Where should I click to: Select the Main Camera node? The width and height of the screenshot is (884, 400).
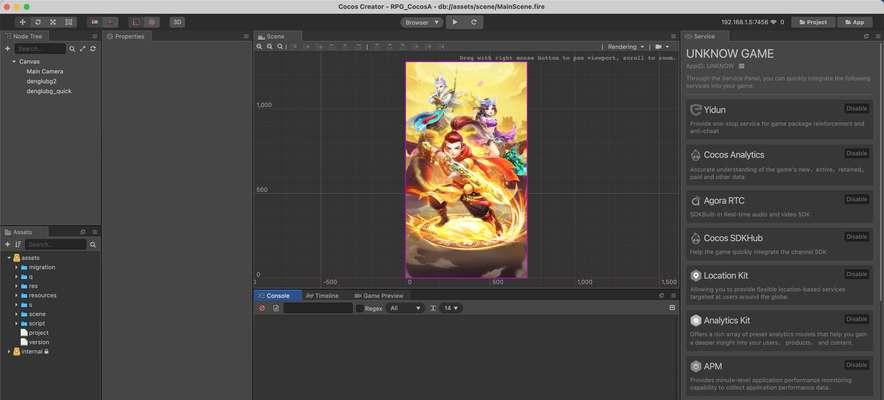pos(45,72)
